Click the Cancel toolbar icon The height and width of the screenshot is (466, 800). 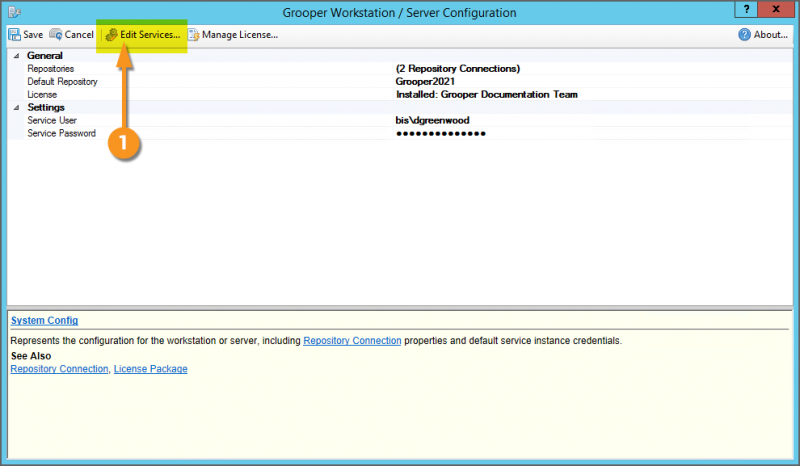[x=56, y=34]
